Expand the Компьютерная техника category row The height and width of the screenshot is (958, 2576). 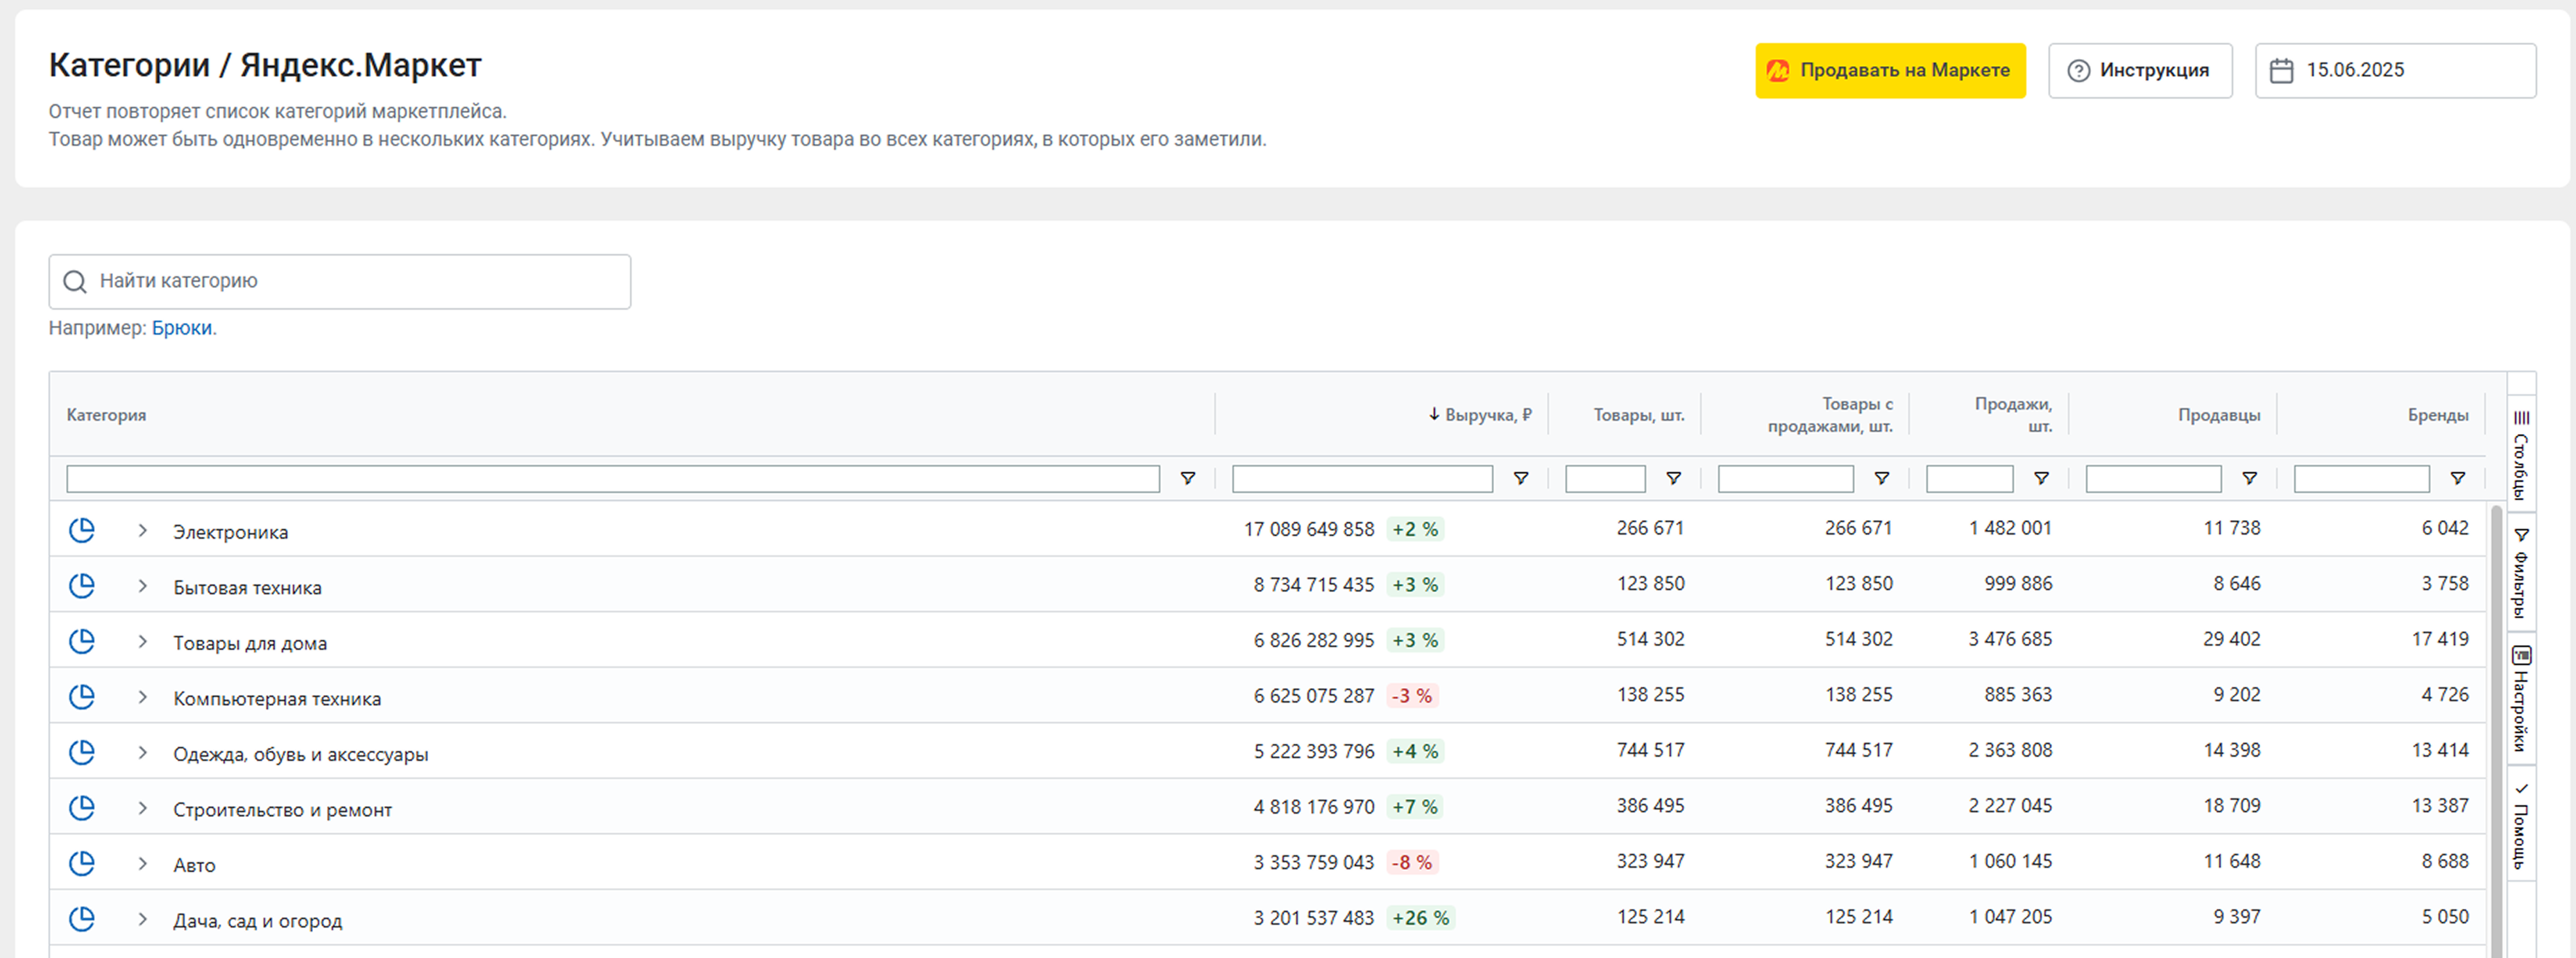pos(143,697)
